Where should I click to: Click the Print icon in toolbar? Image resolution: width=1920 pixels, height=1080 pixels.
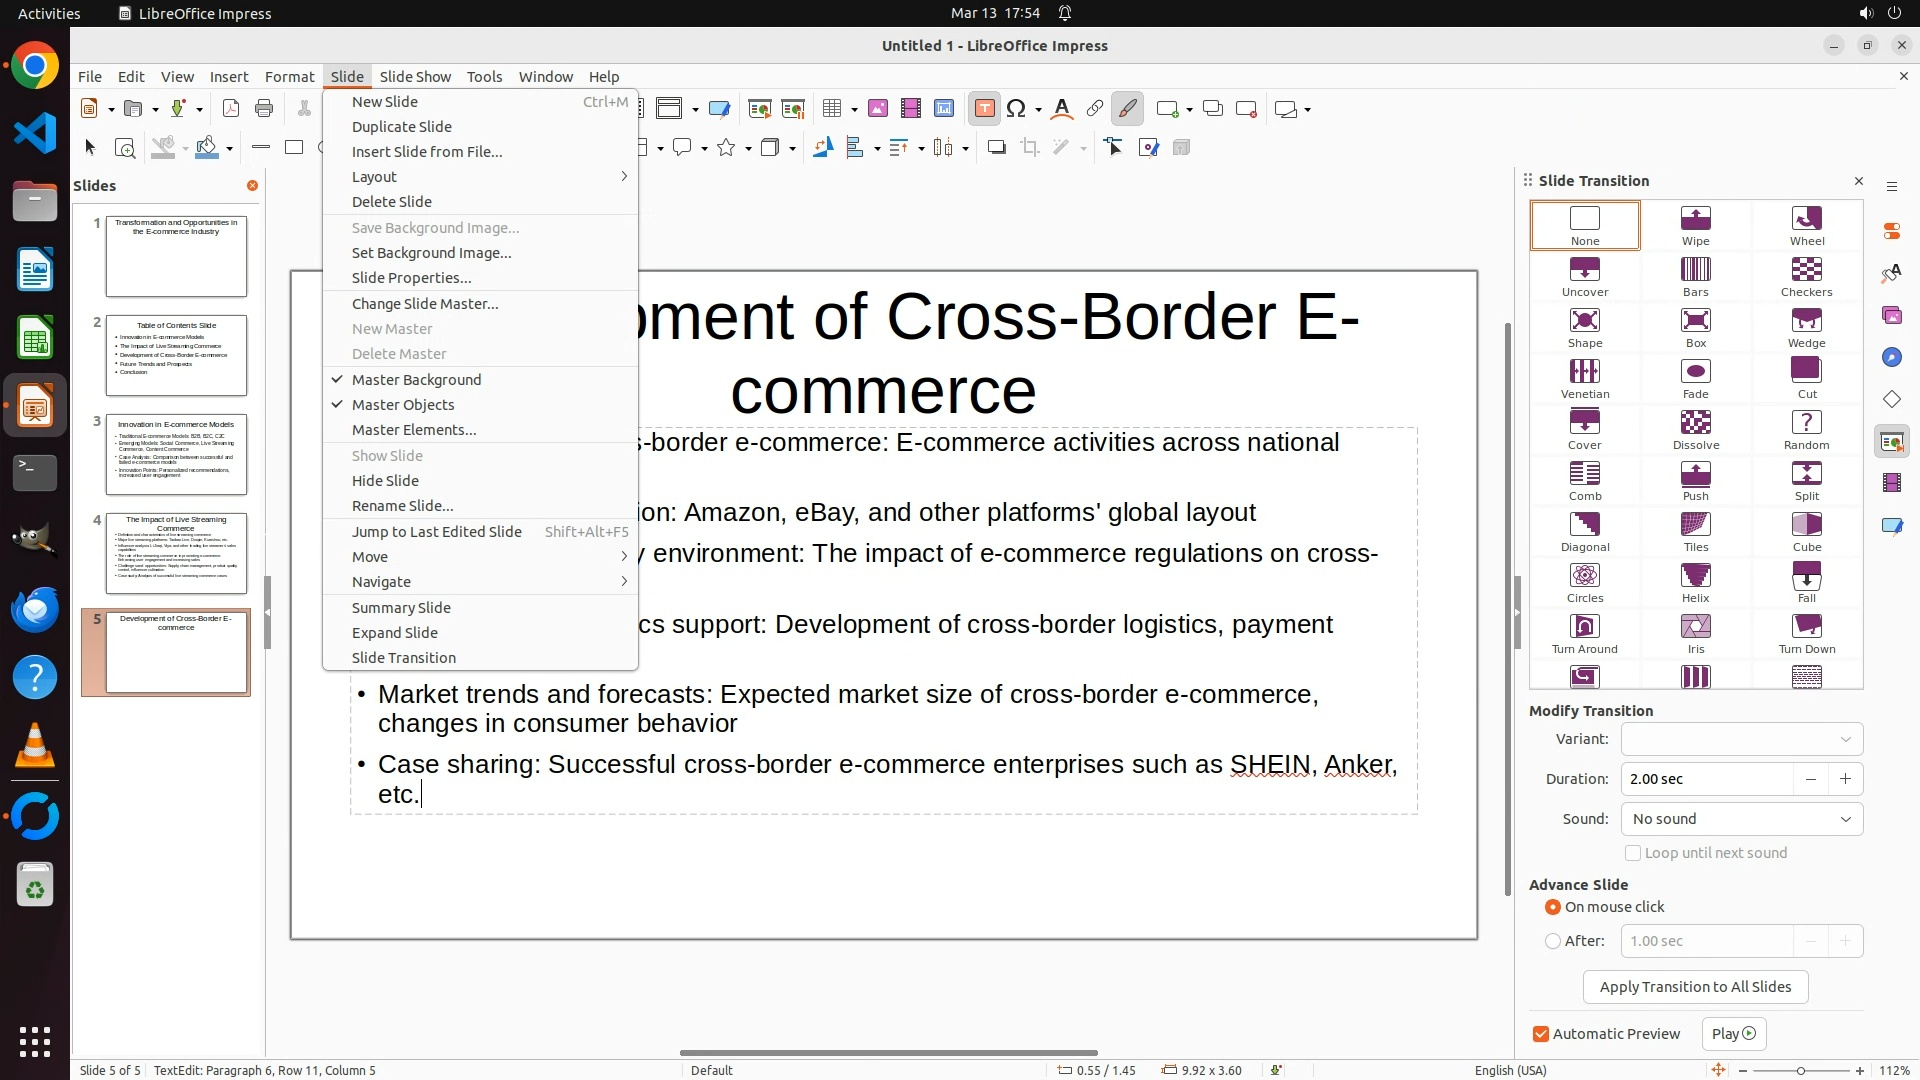[264, 109]
